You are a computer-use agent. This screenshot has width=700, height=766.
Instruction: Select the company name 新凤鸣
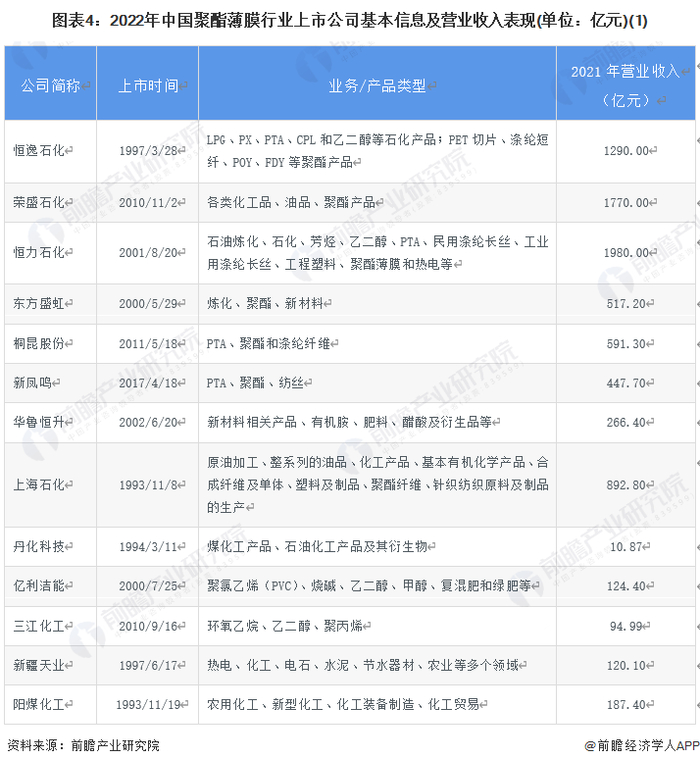coord(32,383)
